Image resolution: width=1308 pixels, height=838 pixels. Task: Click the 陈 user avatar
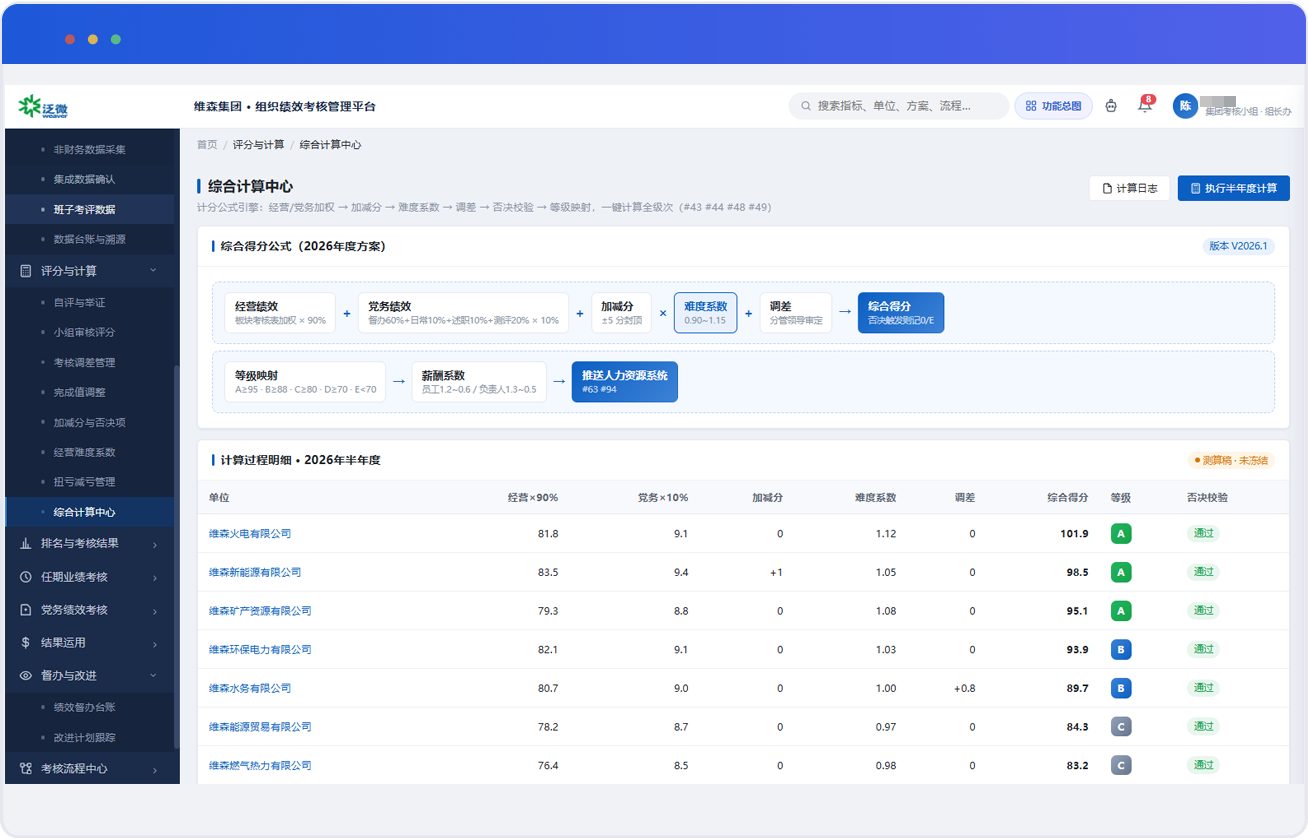(x=1185, y=106)
